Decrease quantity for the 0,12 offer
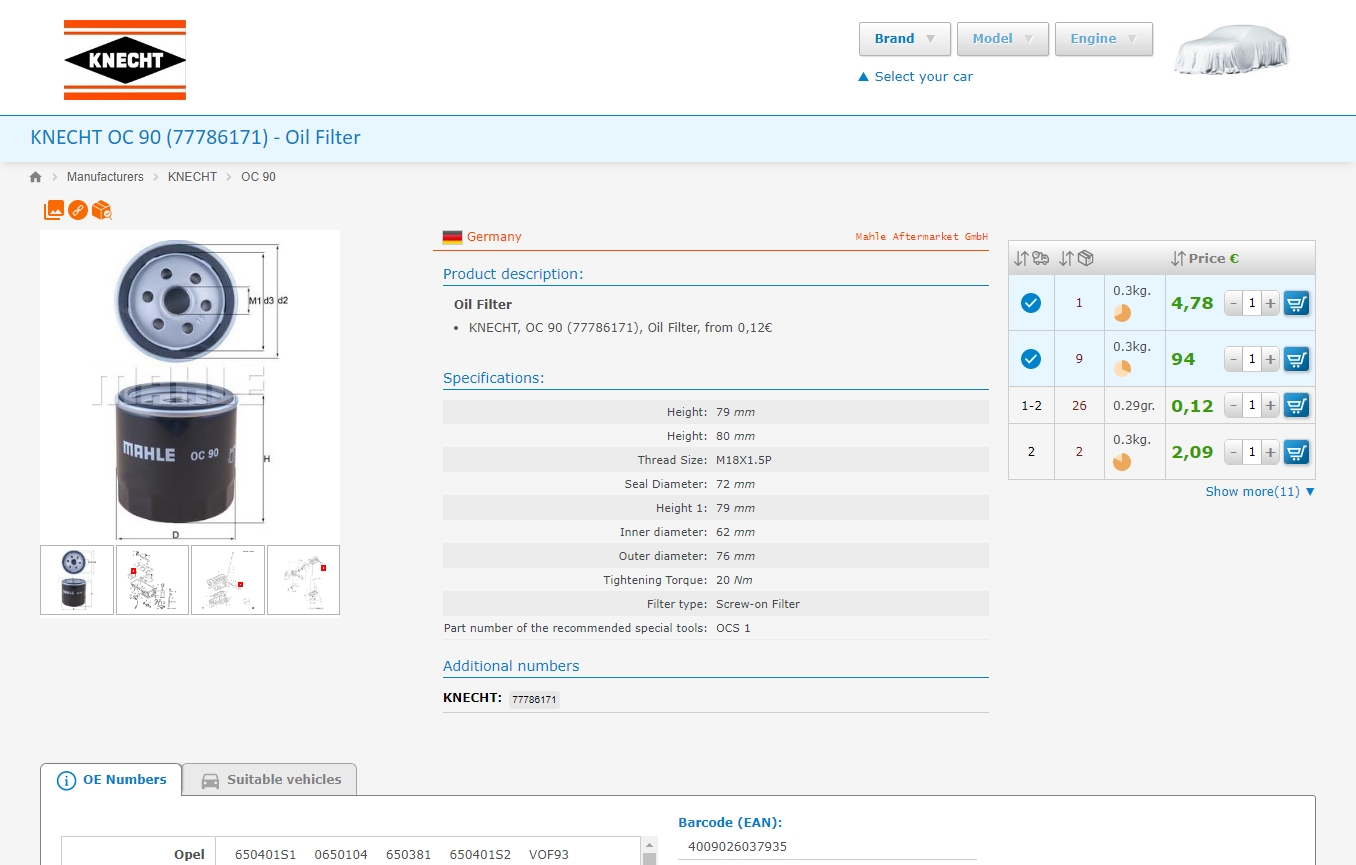 pyautogui.click(x=1234, y=405)
